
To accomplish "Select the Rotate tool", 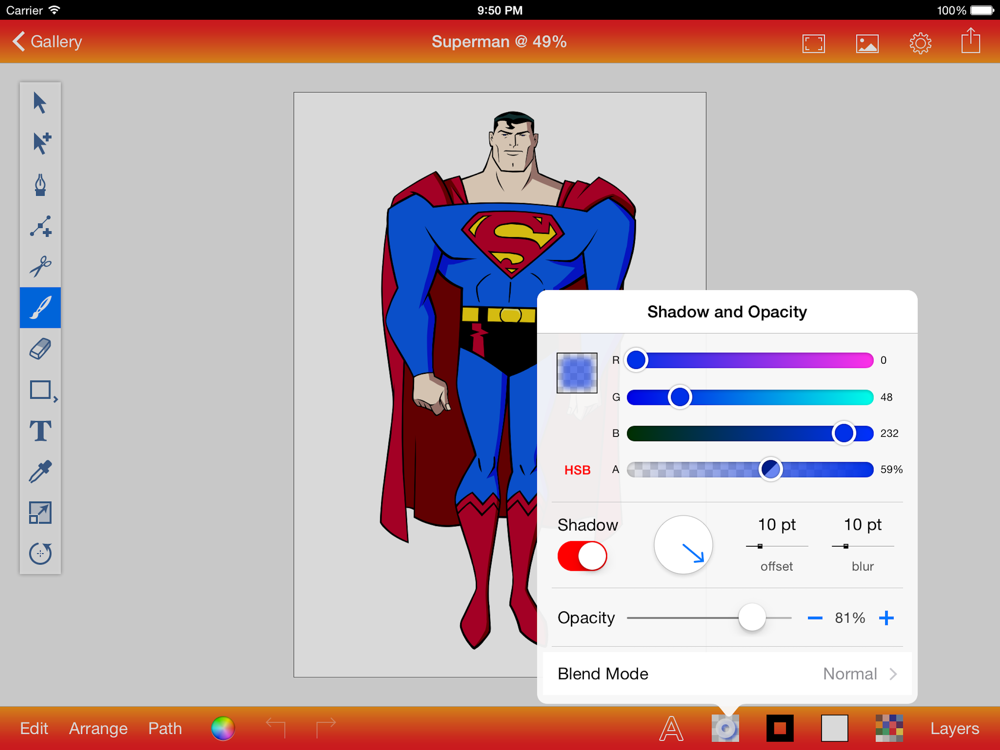I will pyautogui.click(x=40, y=553).
